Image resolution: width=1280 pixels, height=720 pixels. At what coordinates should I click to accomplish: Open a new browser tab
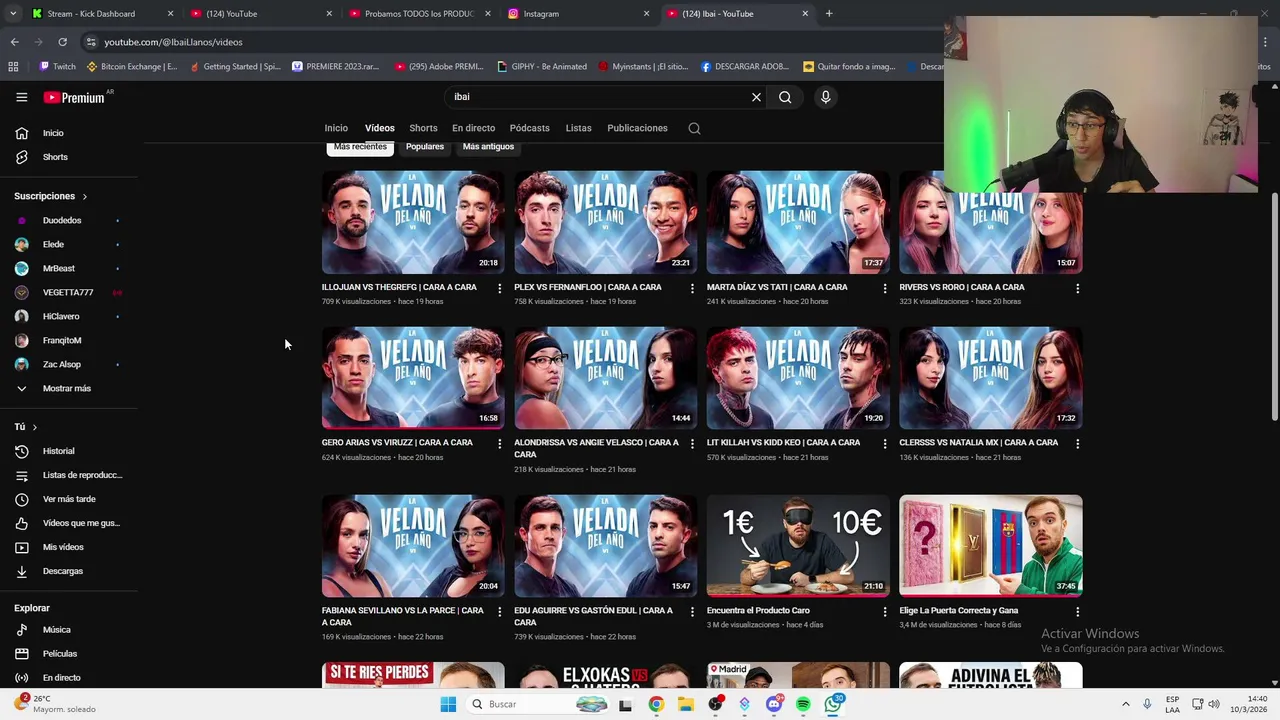[829, 14]
